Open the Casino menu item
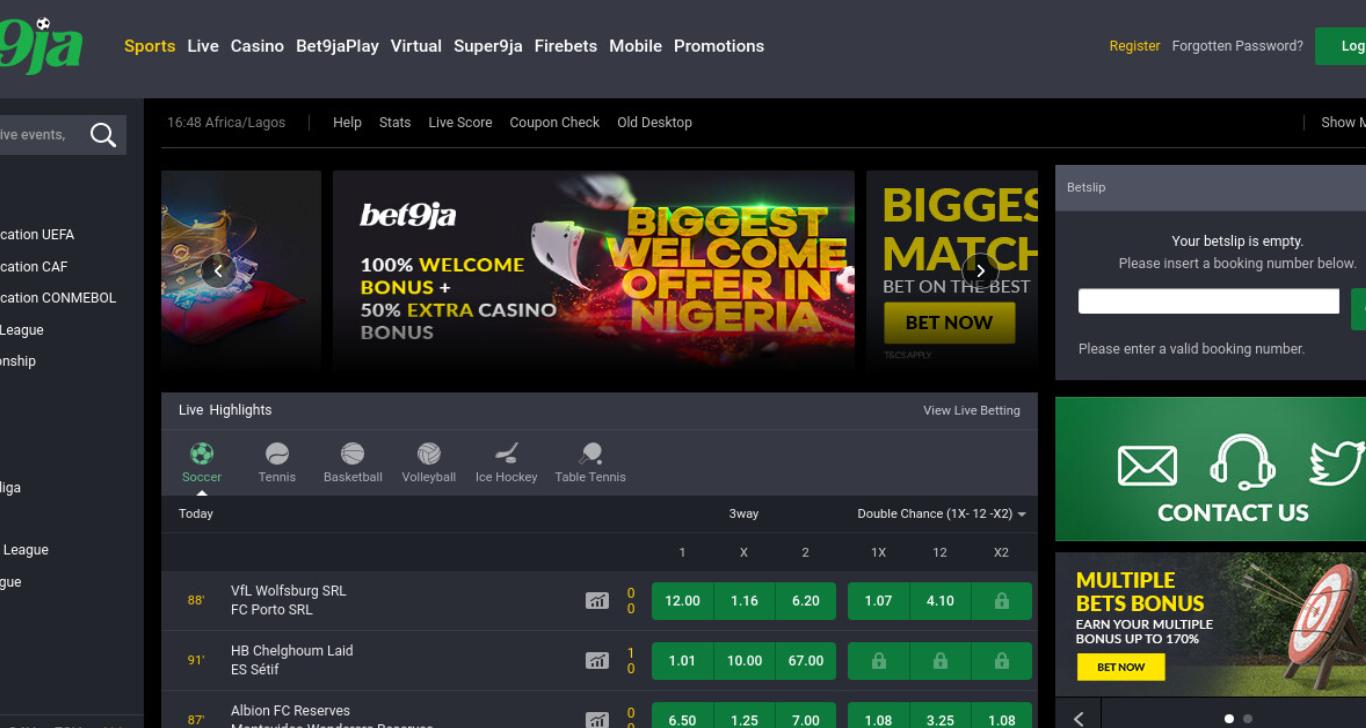 click(257, 46)
